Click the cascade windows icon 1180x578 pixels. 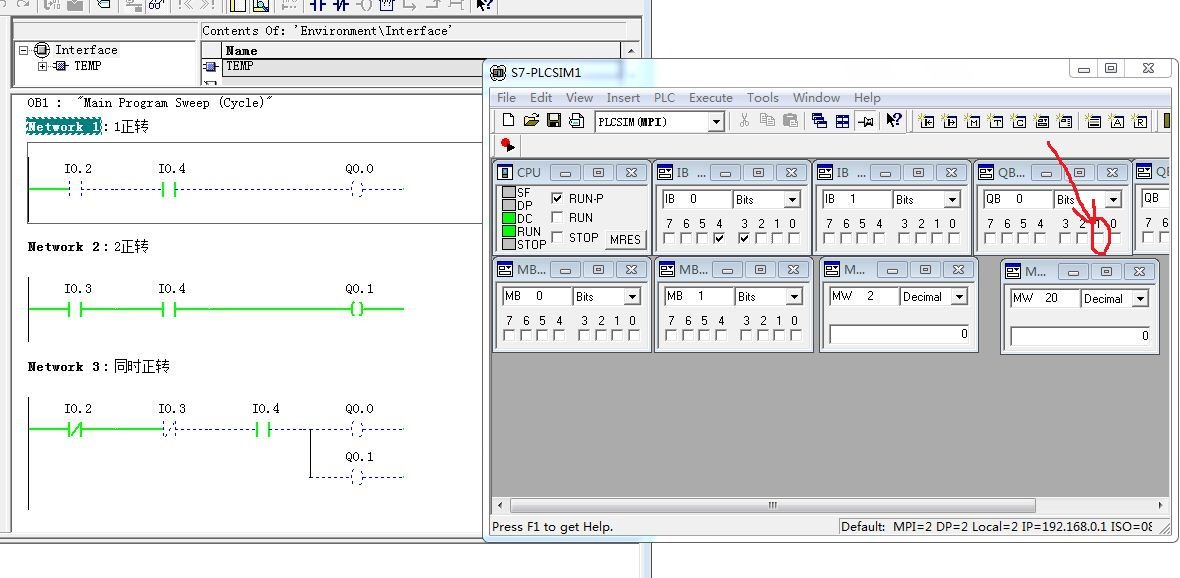819,121
